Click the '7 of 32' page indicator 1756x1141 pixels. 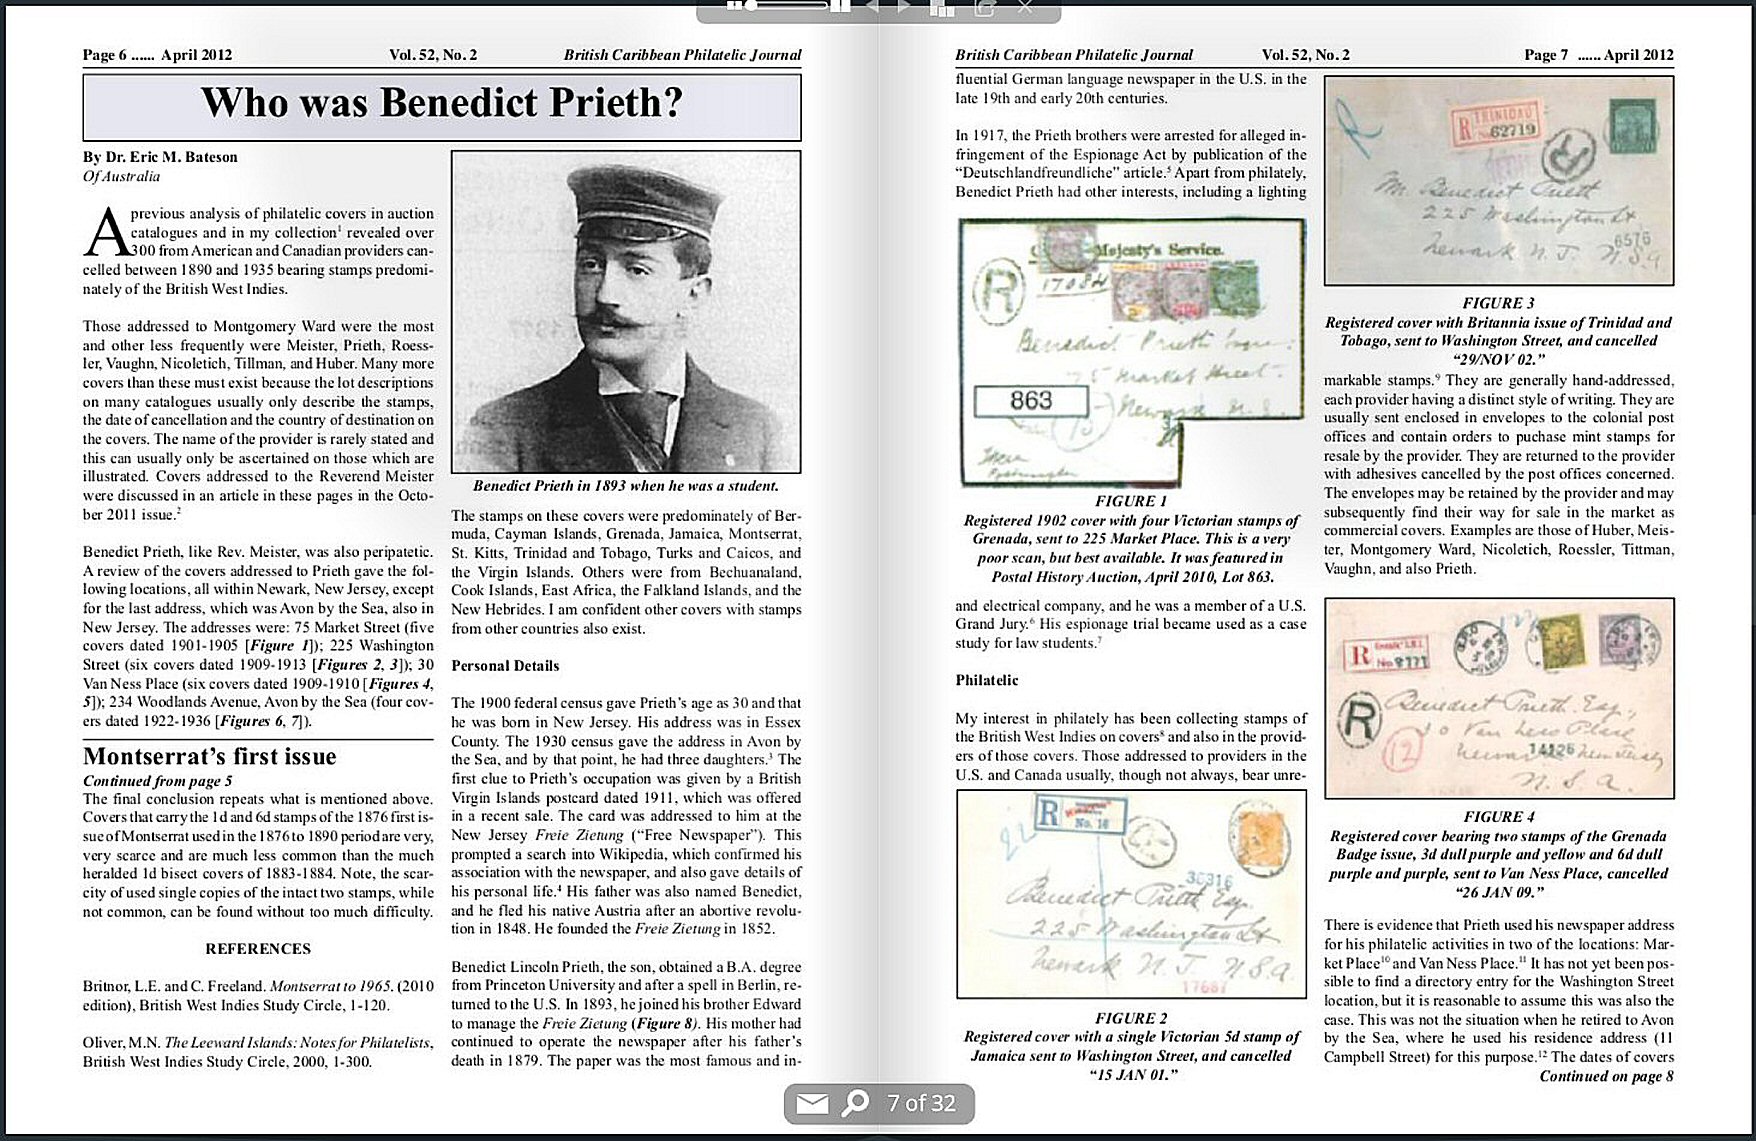pyautogui.click(x=921, y=1103)
